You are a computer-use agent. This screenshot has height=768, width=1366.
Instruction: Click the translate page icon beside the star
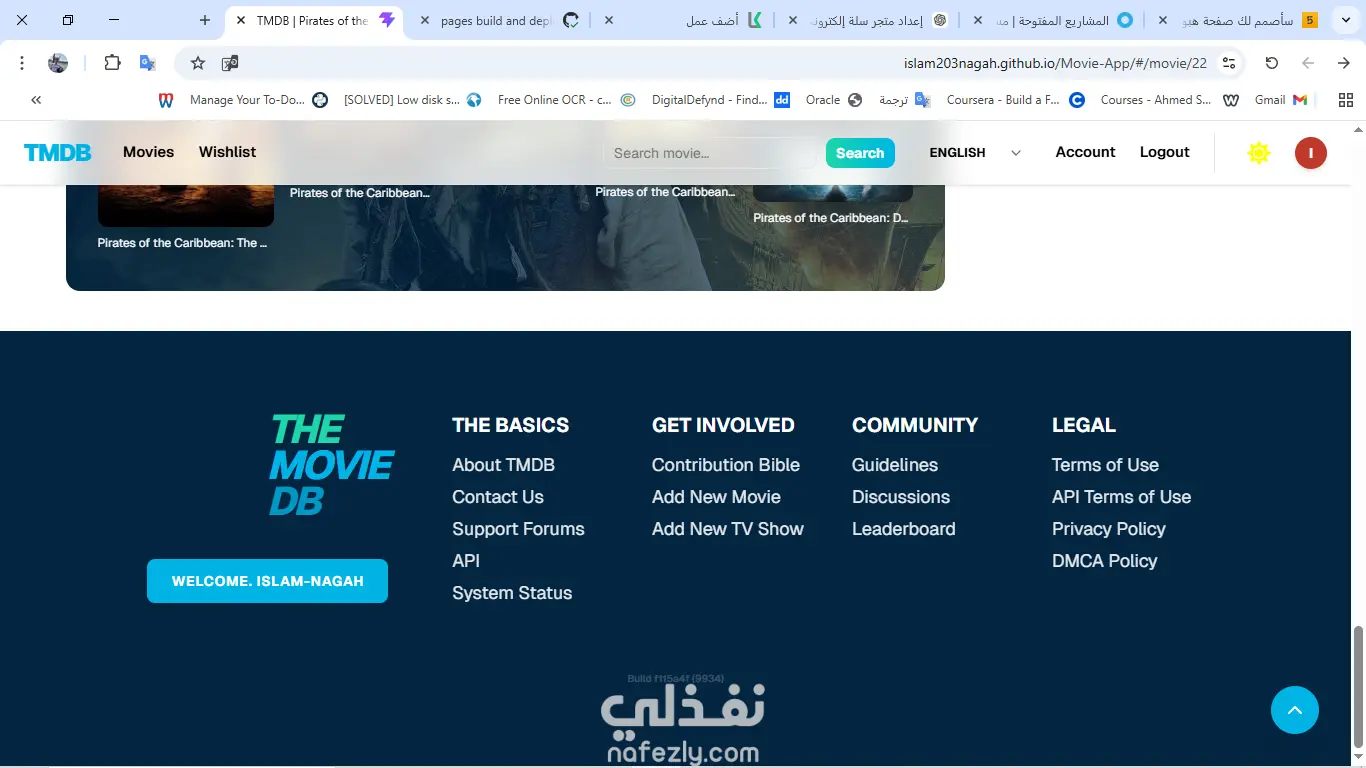tap(230, 63)
